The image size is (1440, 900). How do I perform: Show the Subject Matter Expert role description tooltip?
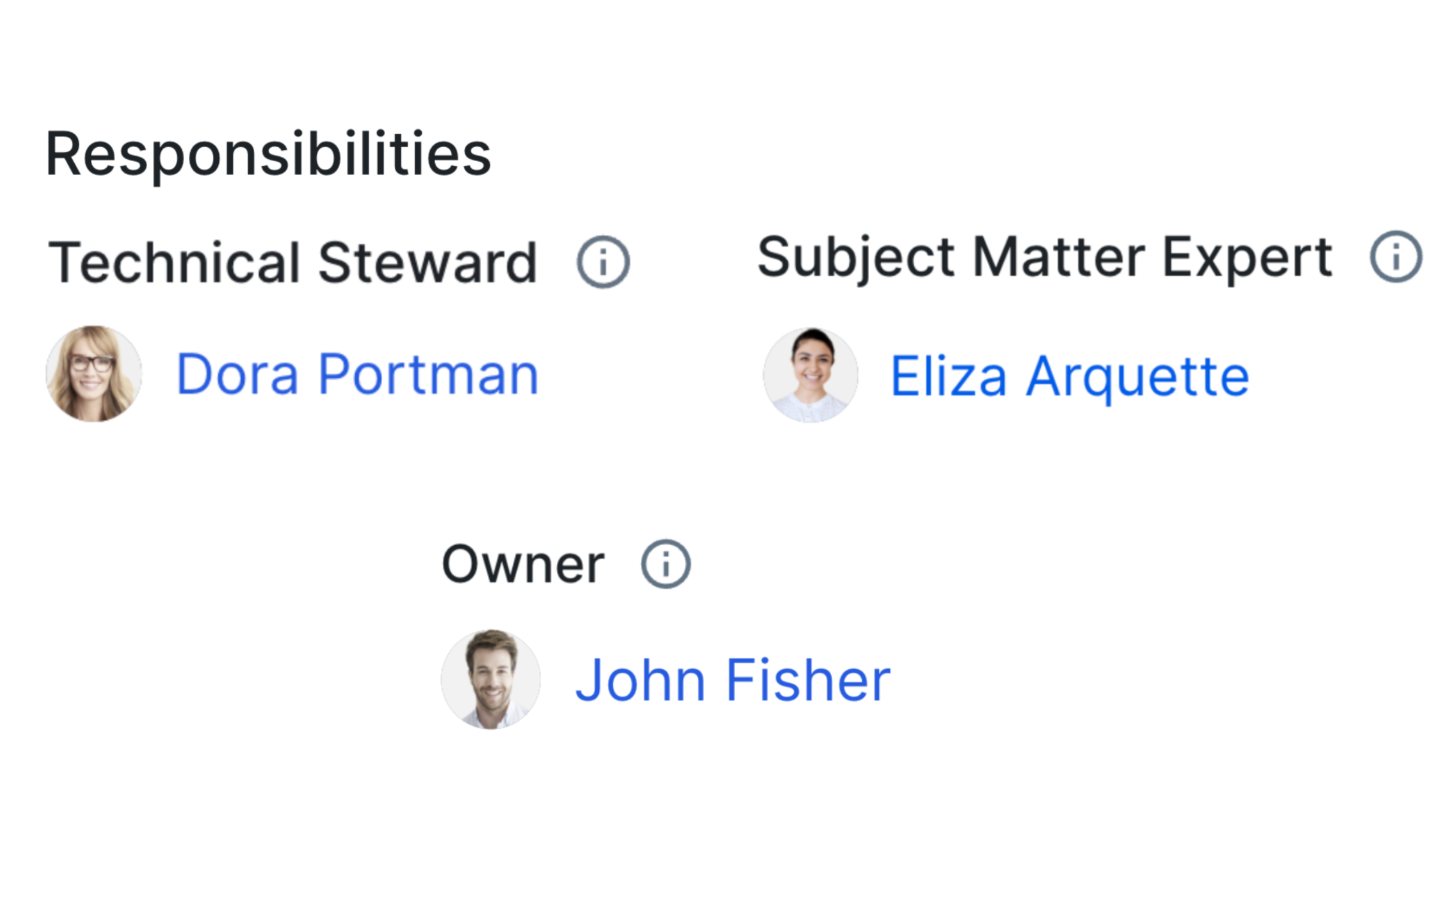point(1396,257)
